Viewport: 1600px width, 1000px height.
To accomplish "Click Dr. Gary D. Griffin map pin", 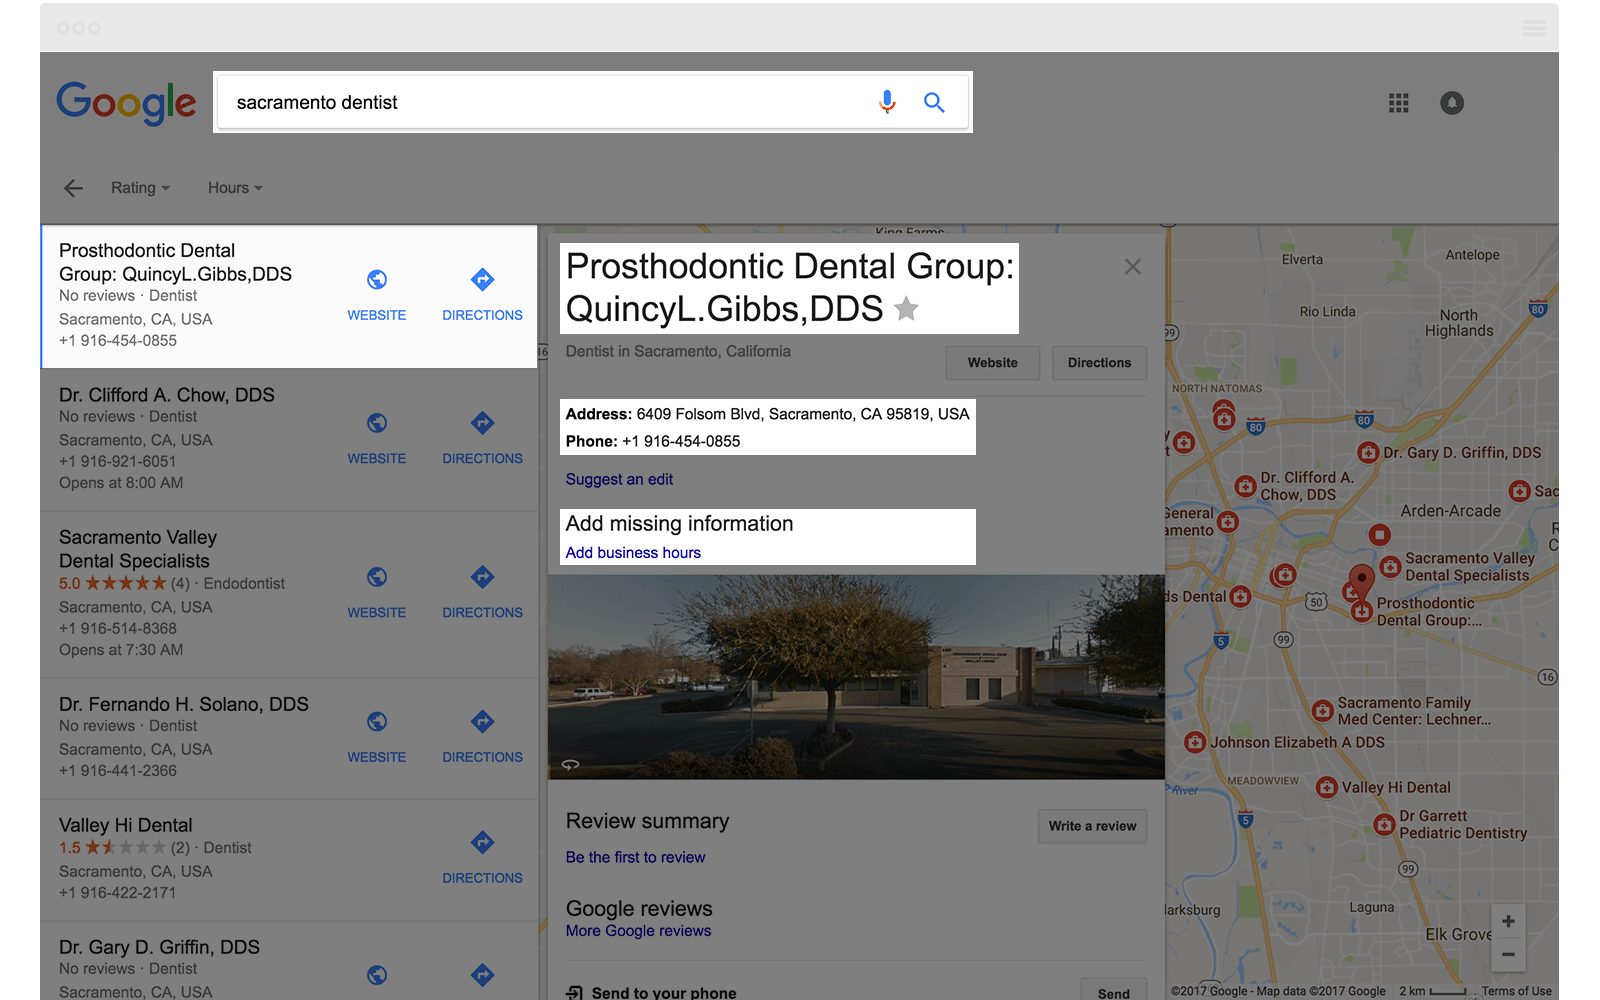I will pyautogui.click(x=1369, y=452).
